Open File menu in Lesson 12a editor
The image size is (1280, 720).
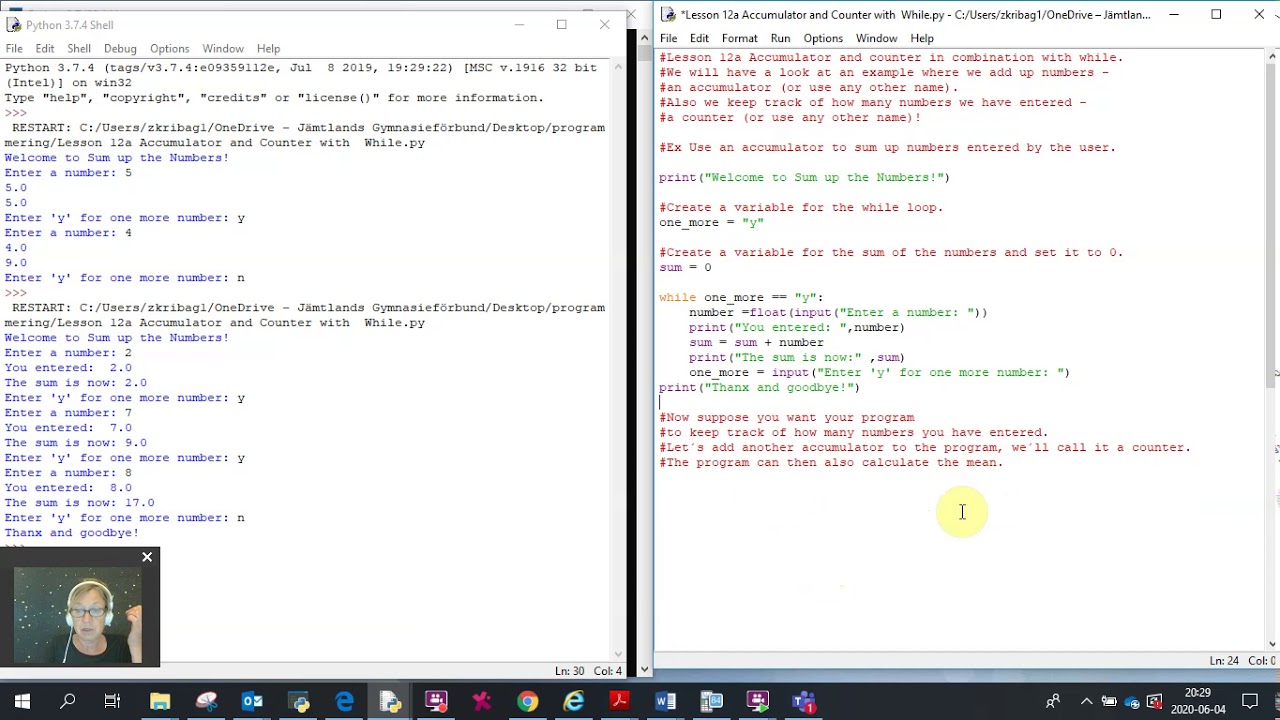pos(668,38)
